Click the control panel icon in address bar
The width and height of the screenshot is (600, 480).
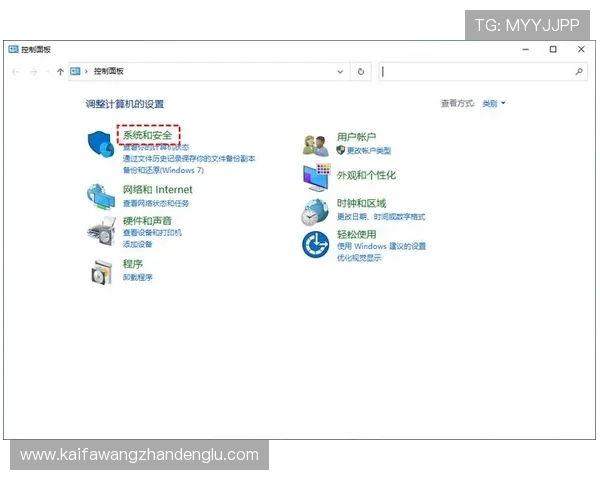75,71
